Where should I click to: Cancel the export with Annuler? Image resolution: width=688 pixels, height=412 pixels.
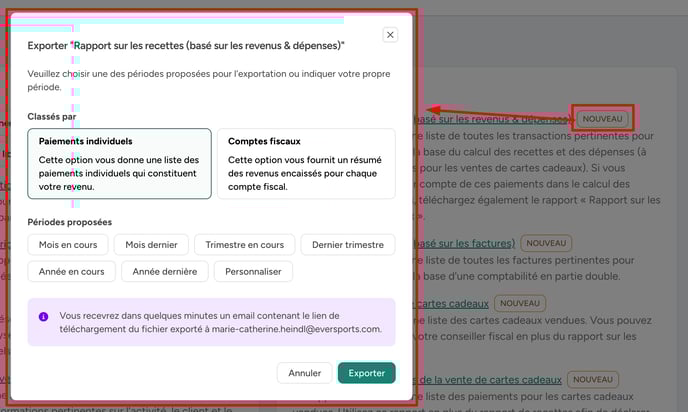[x=305, y=373]
